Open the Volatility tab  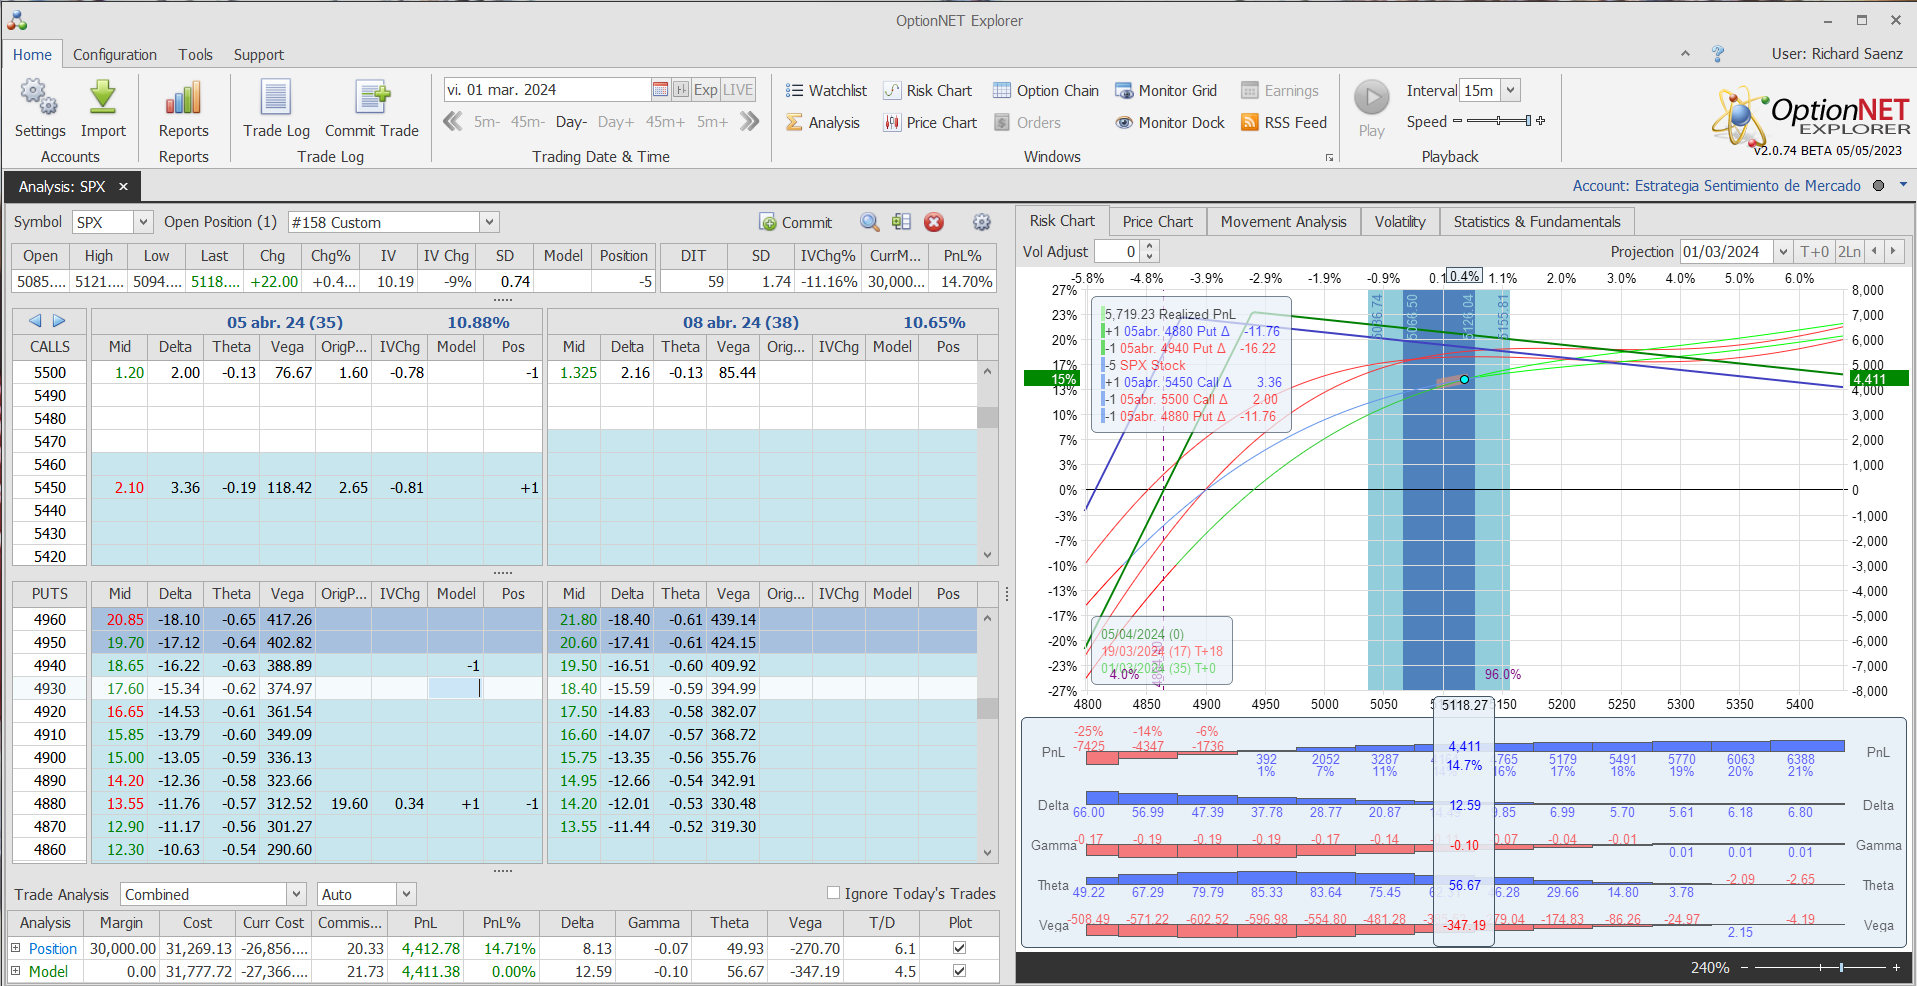click(x=1400, y=221)
